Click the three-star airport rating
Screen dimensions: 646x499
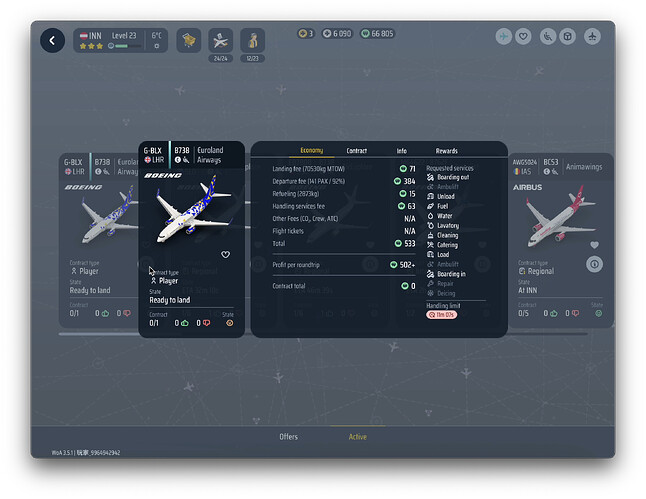click(x=91, y=46)
